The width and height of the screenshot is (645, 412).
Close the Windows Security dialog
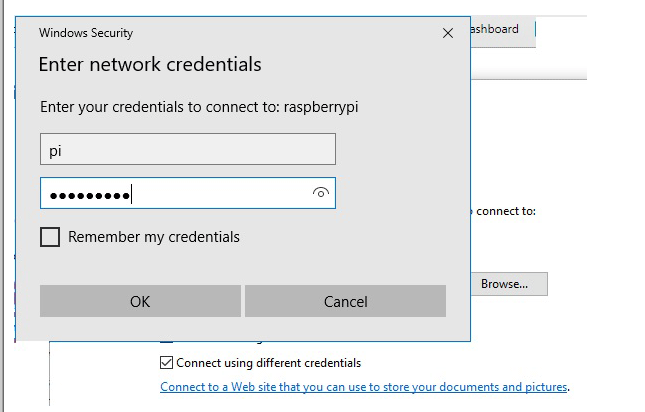click(447, 33)
